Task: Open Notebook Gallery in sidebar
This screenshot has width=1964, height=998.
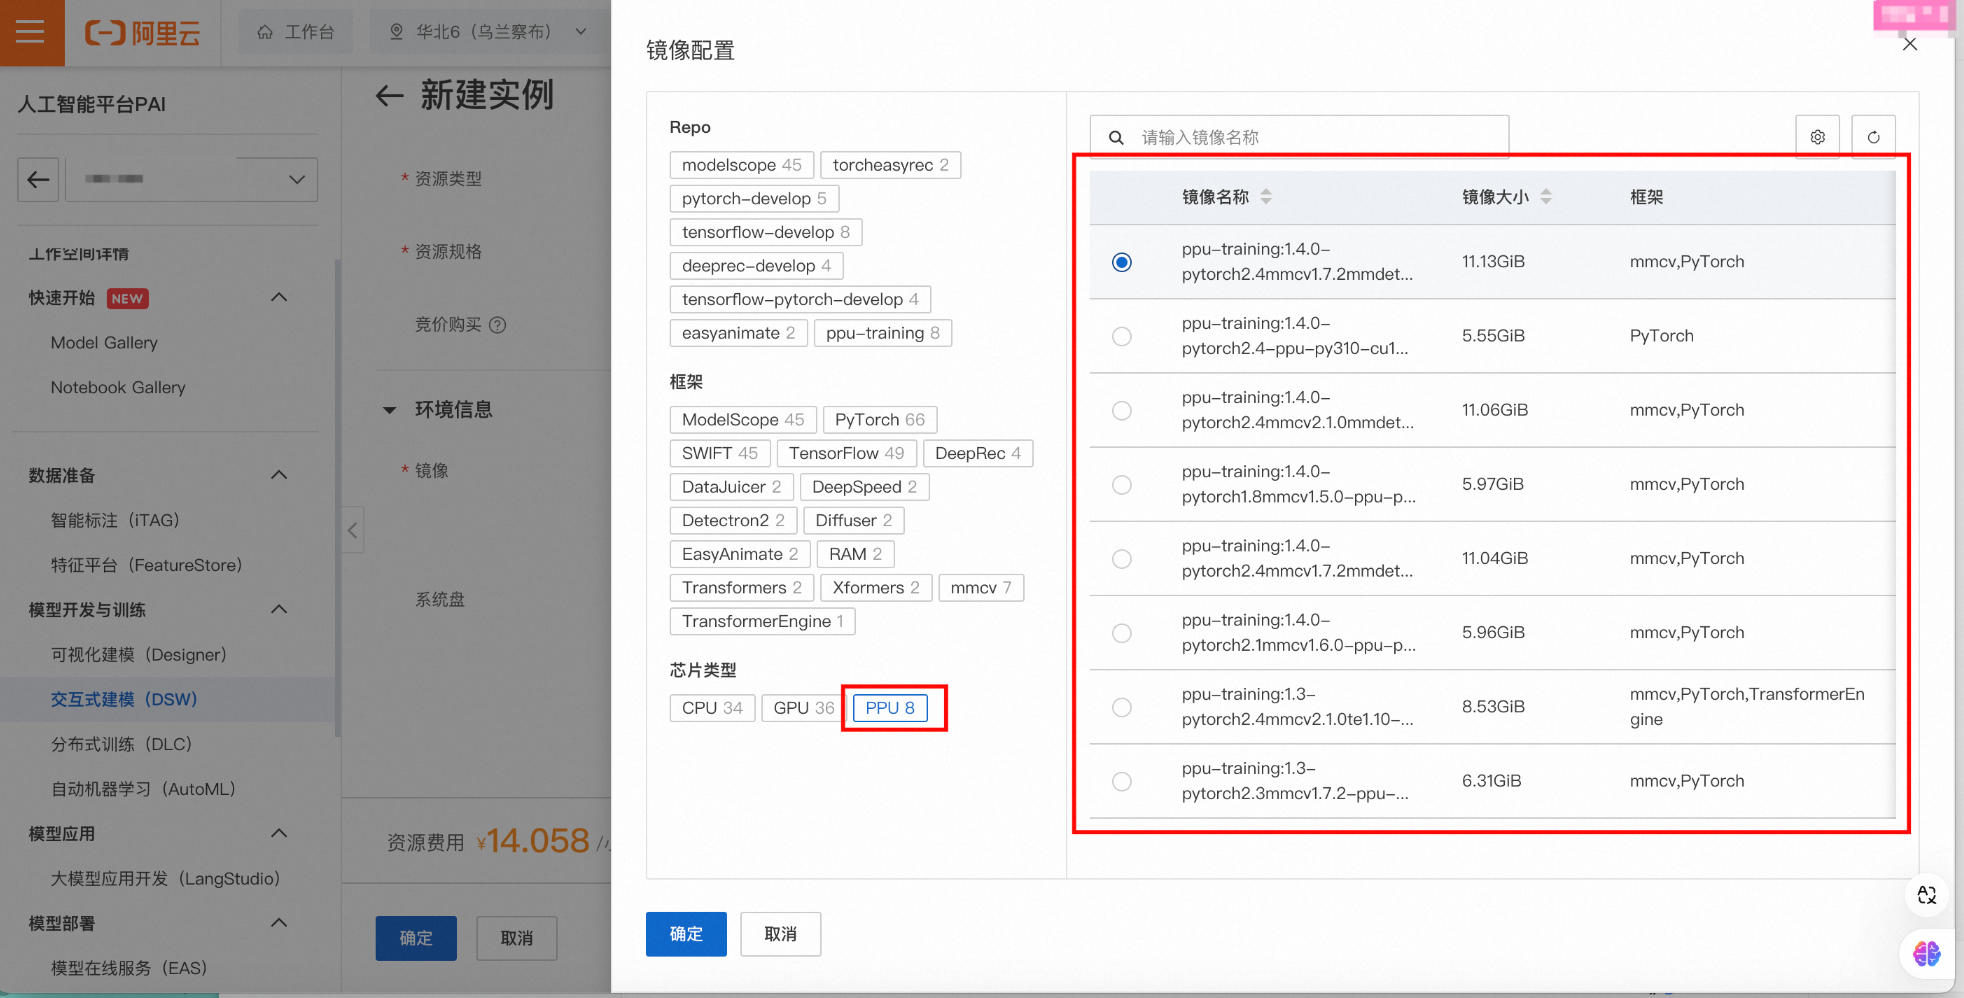Action: pyautogui.click(x=118, y=388)
